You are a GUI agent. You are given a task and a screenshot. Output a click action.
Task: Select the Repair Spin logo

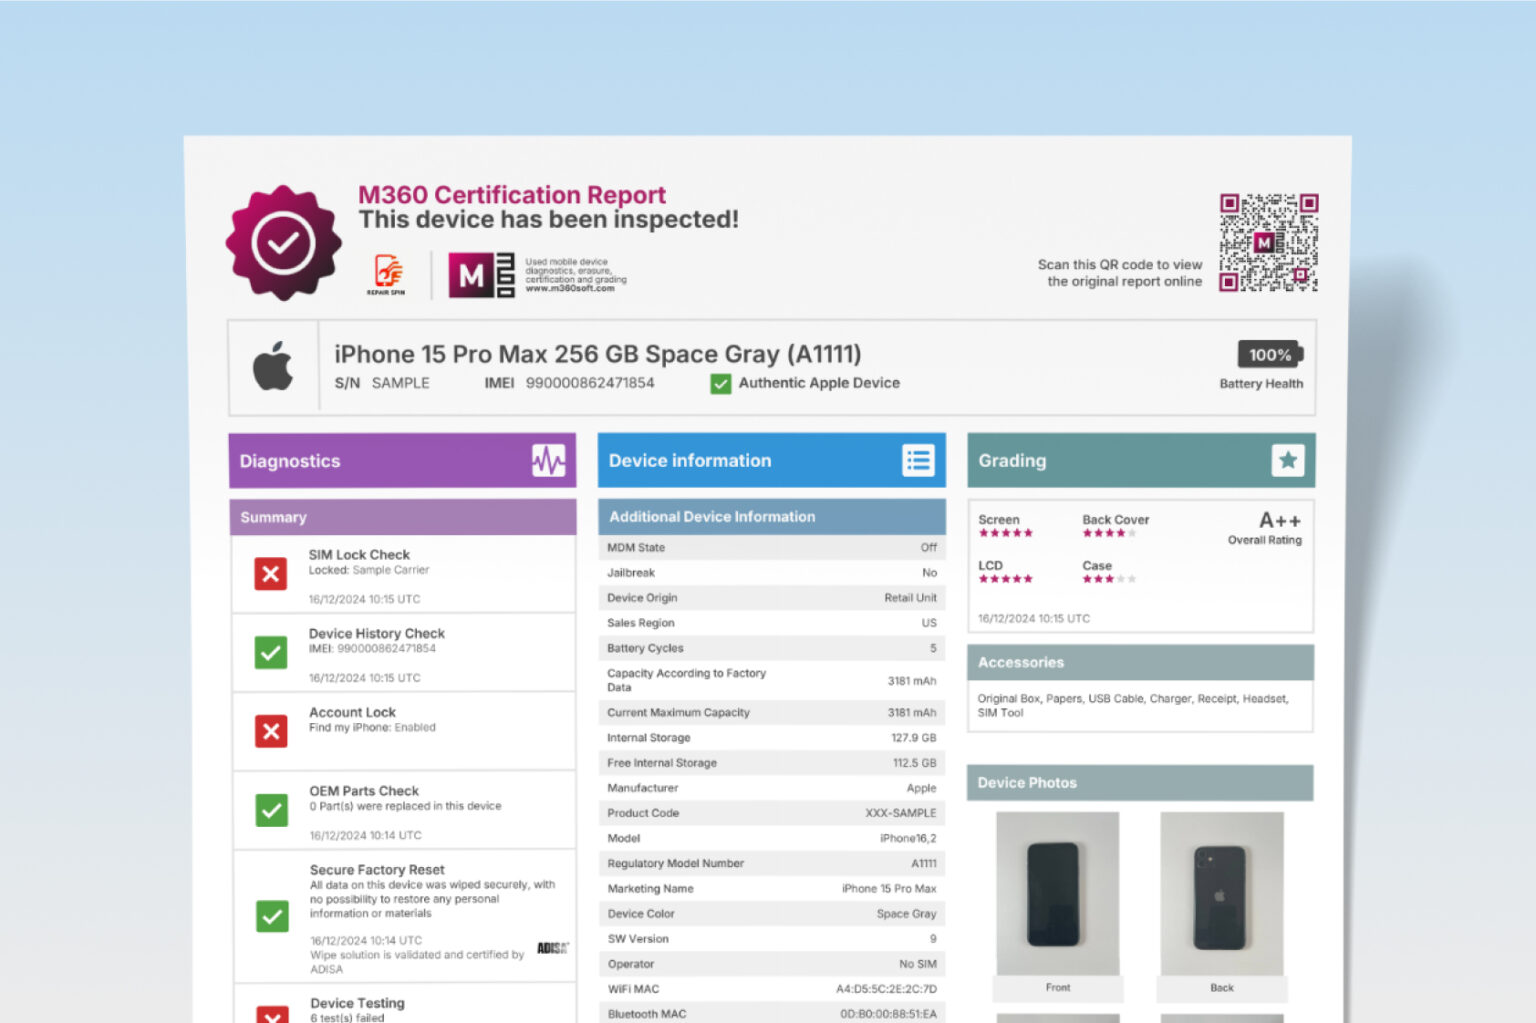(387, 271)
